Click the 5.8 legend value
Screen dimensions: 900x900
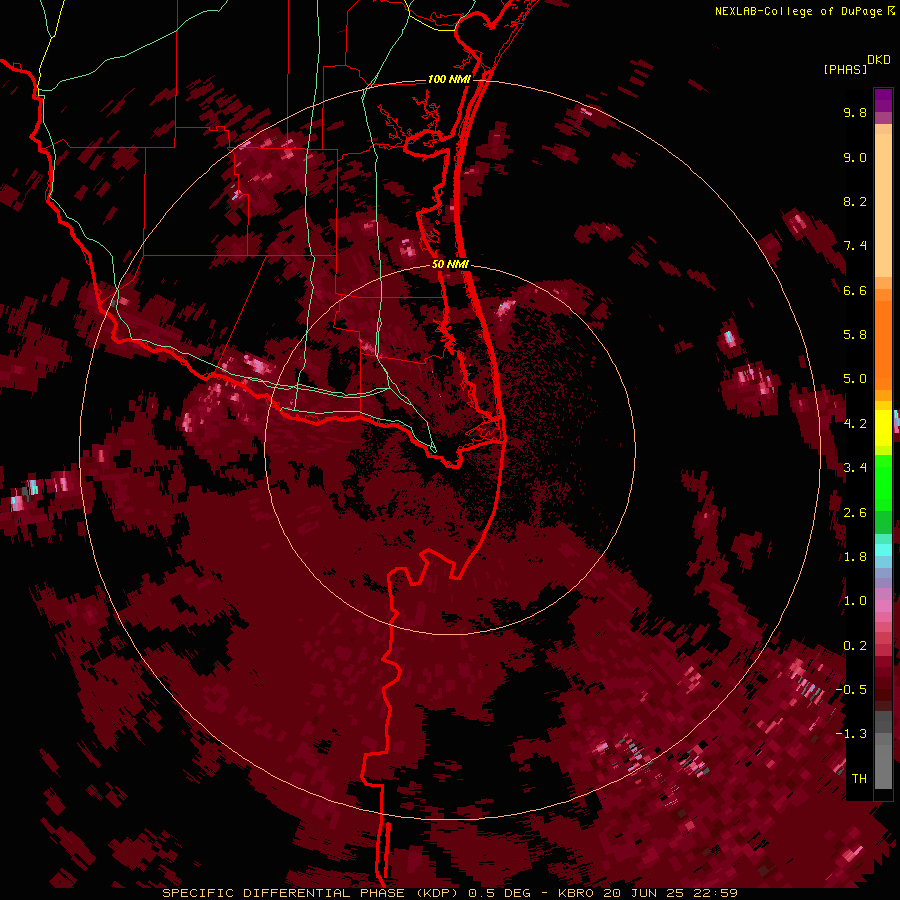[x=855, y=335]
